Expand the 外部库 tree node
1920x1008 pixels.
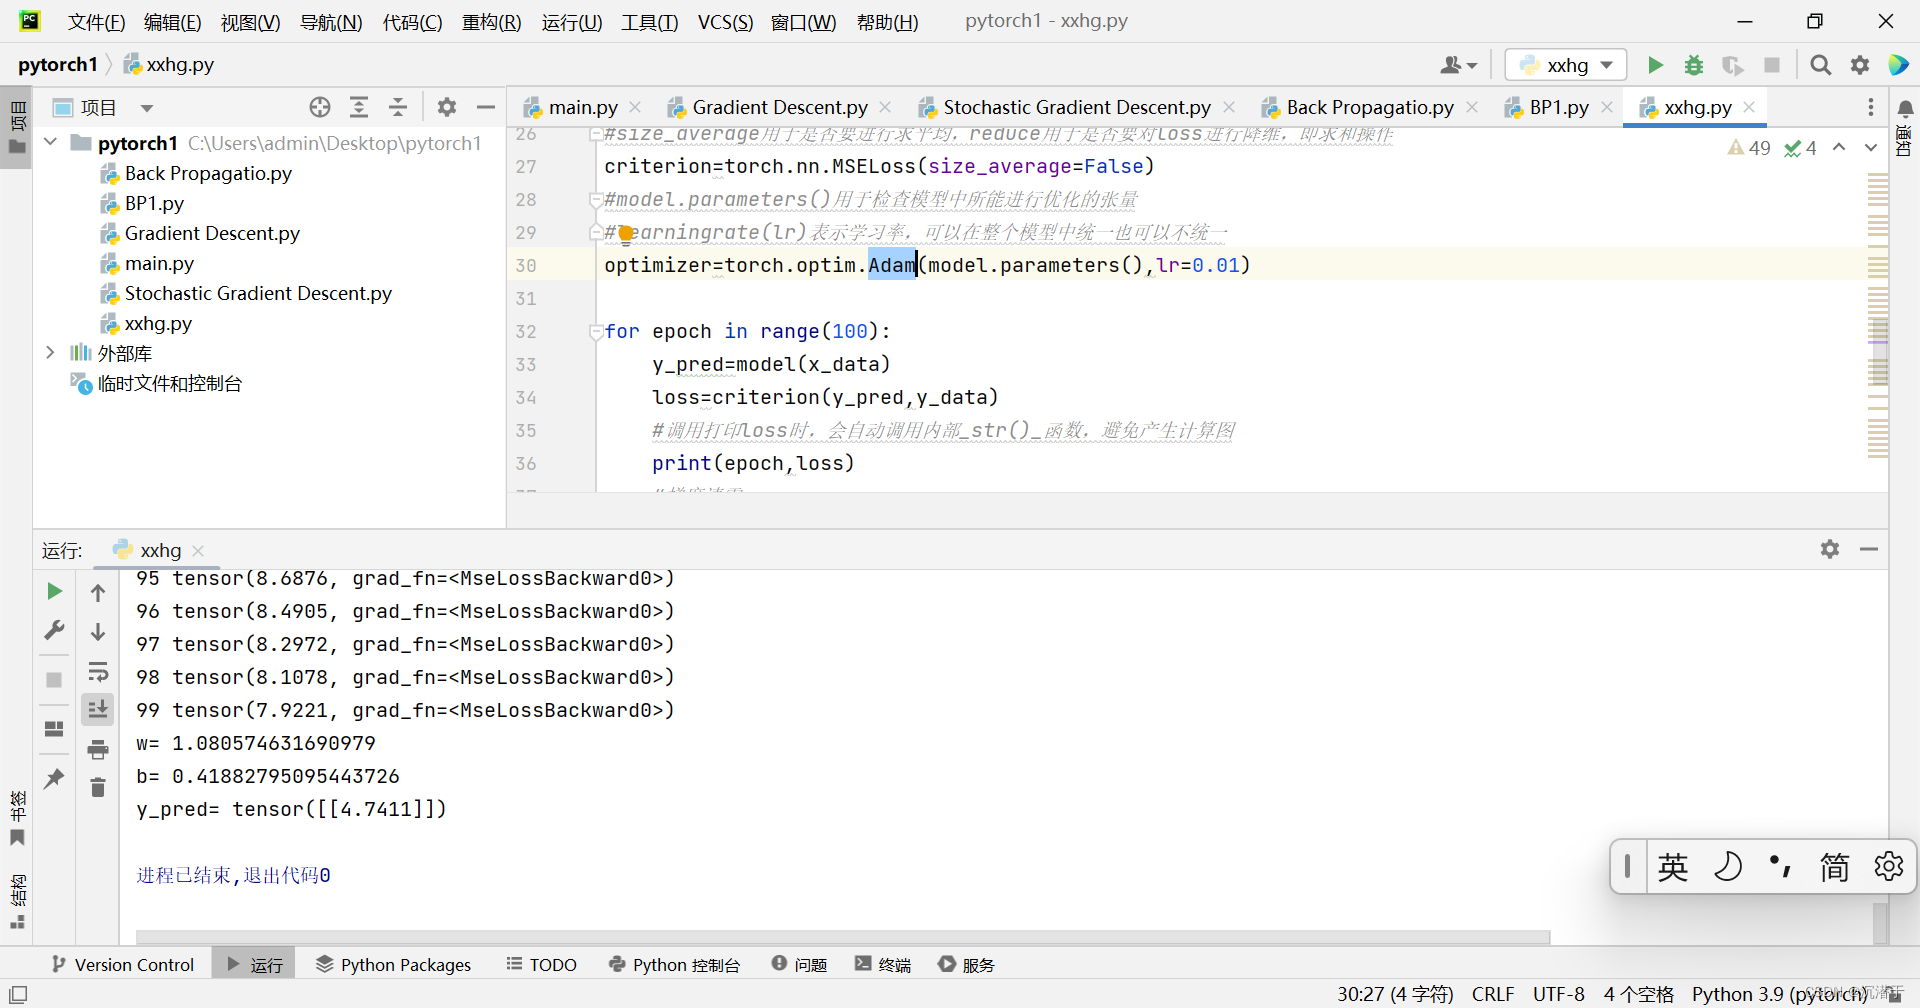[50, 352]
